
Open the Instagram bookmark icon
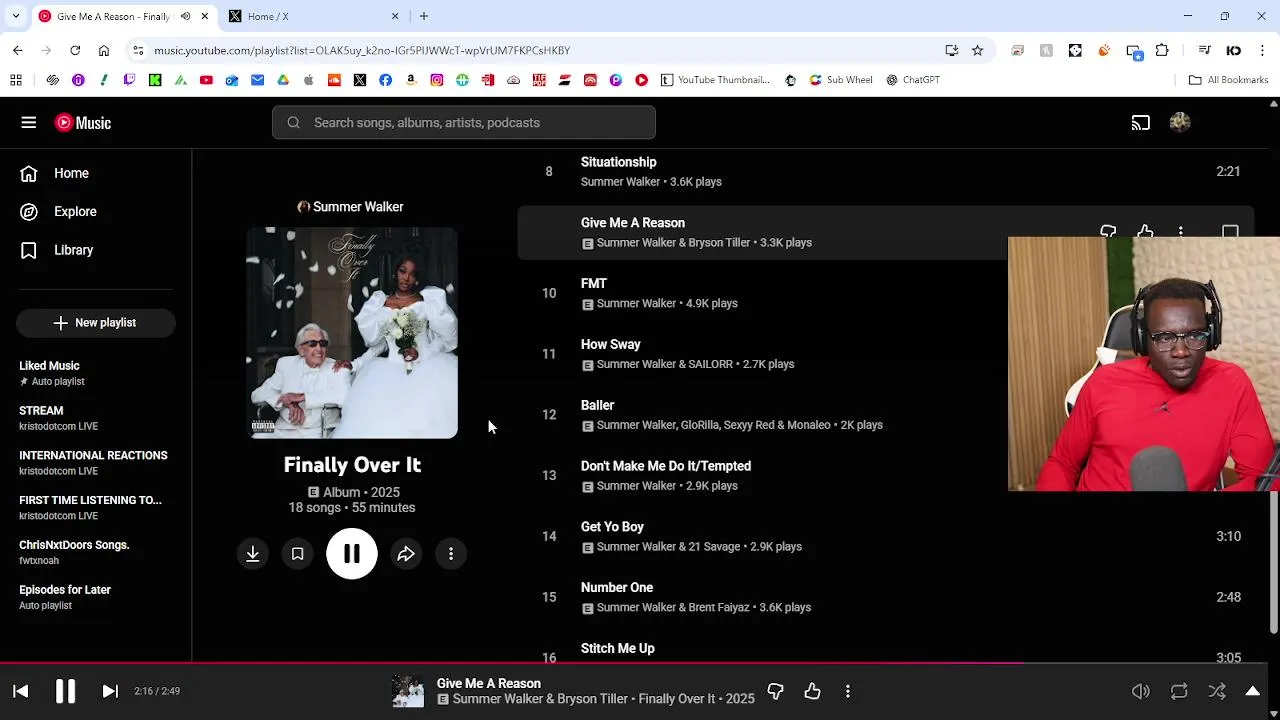437,80
